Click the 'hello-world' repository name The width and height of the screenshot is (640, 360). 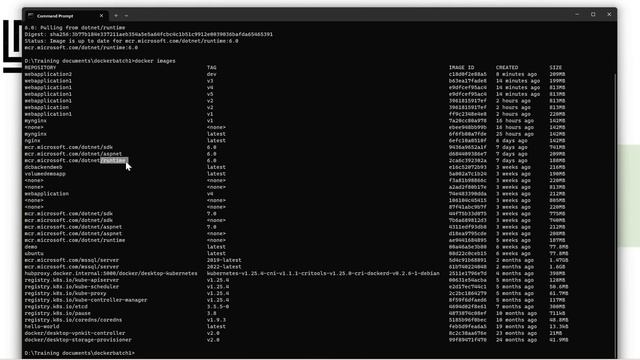coord(42,327)
